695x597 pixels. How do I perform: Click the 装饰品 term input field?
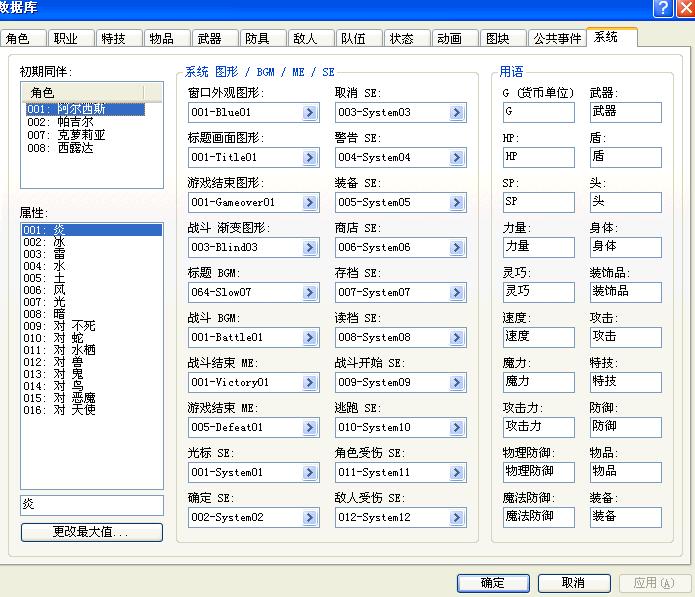coord(626,293)
